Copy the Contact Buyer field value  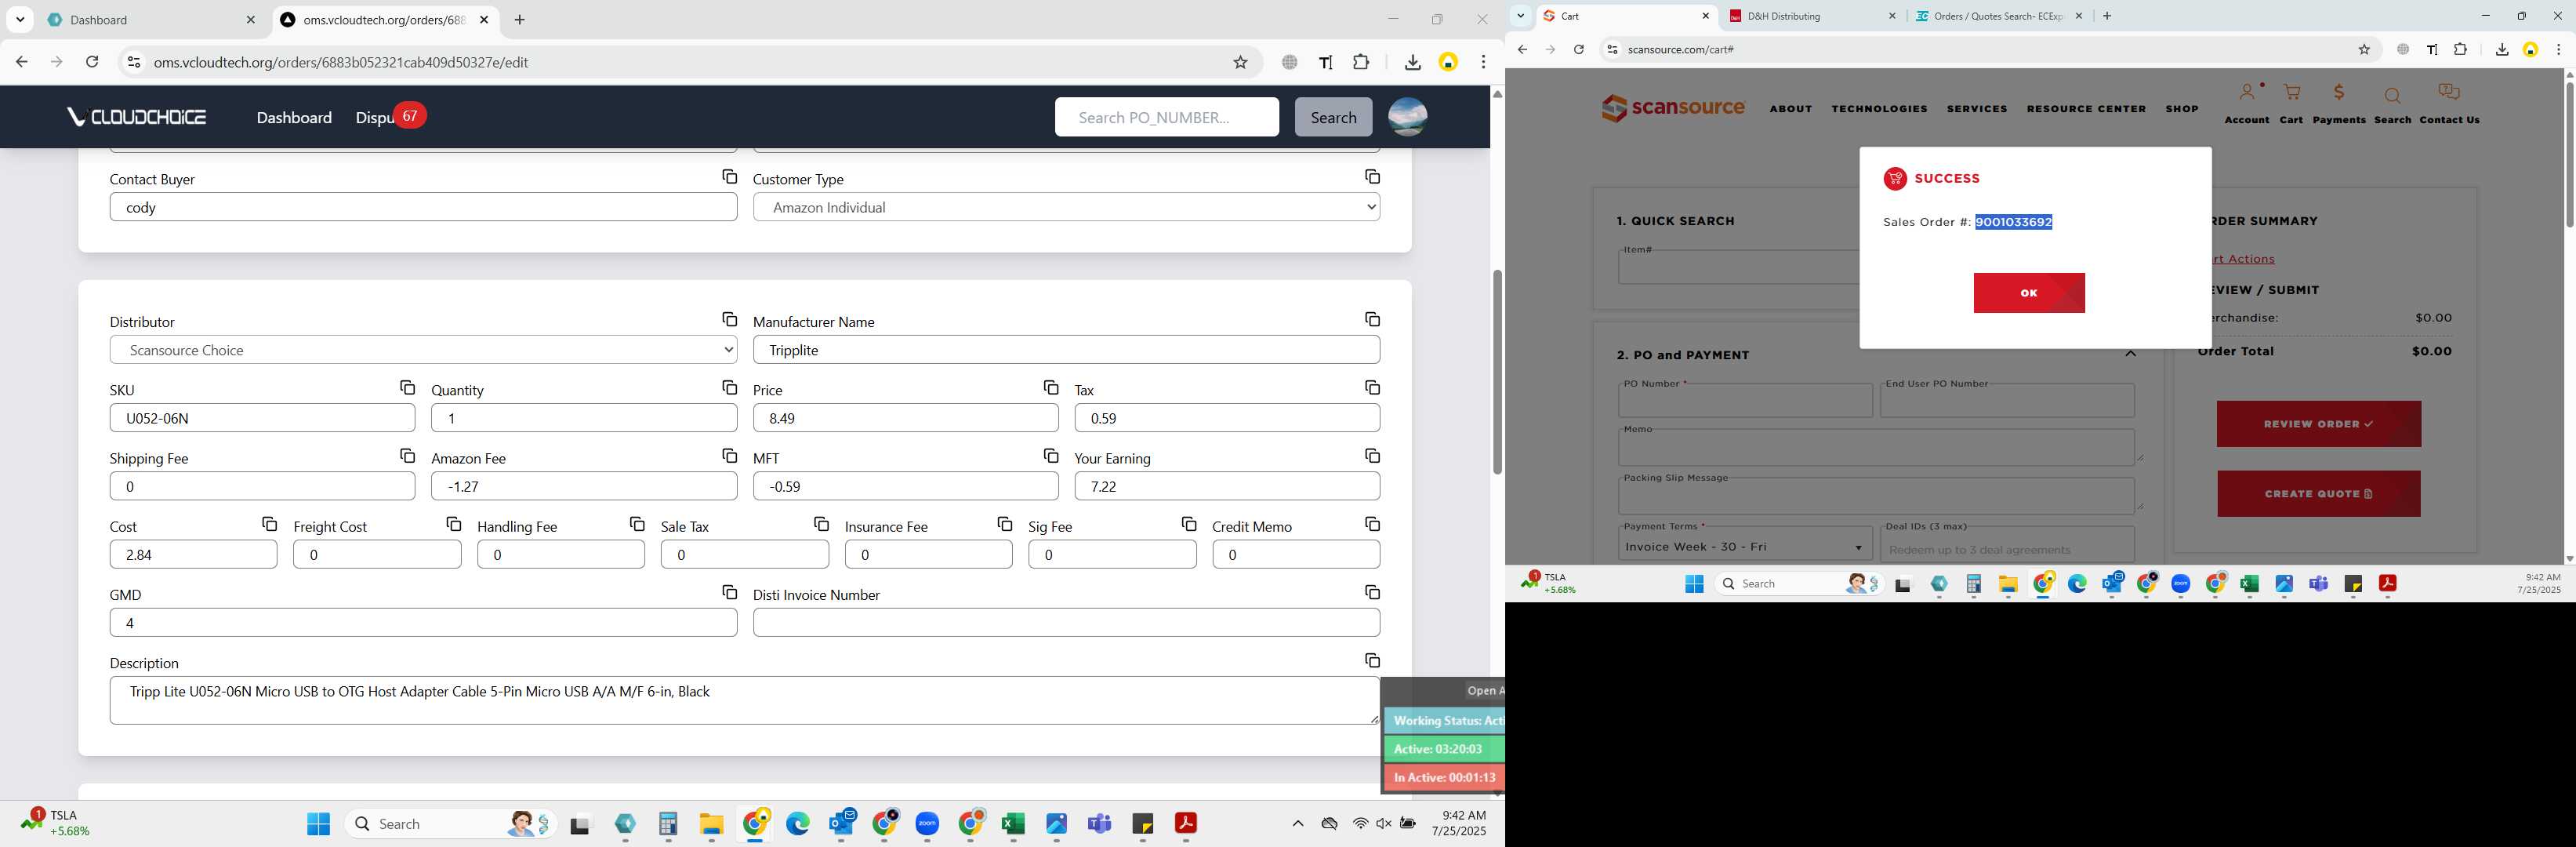click(x=729, y=177)
